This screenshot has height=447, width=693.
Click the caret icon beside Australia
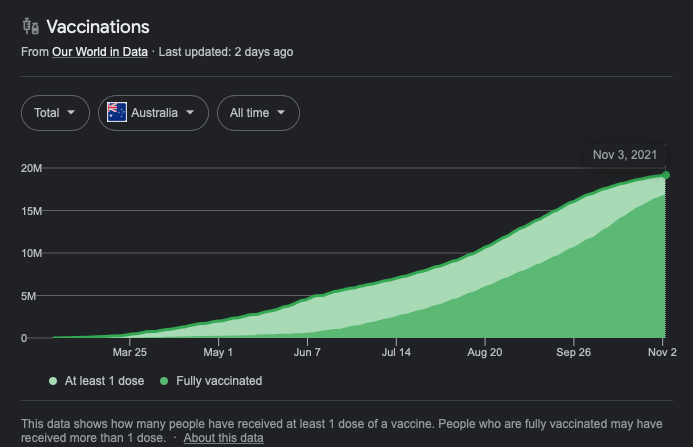tap(190, 113)
